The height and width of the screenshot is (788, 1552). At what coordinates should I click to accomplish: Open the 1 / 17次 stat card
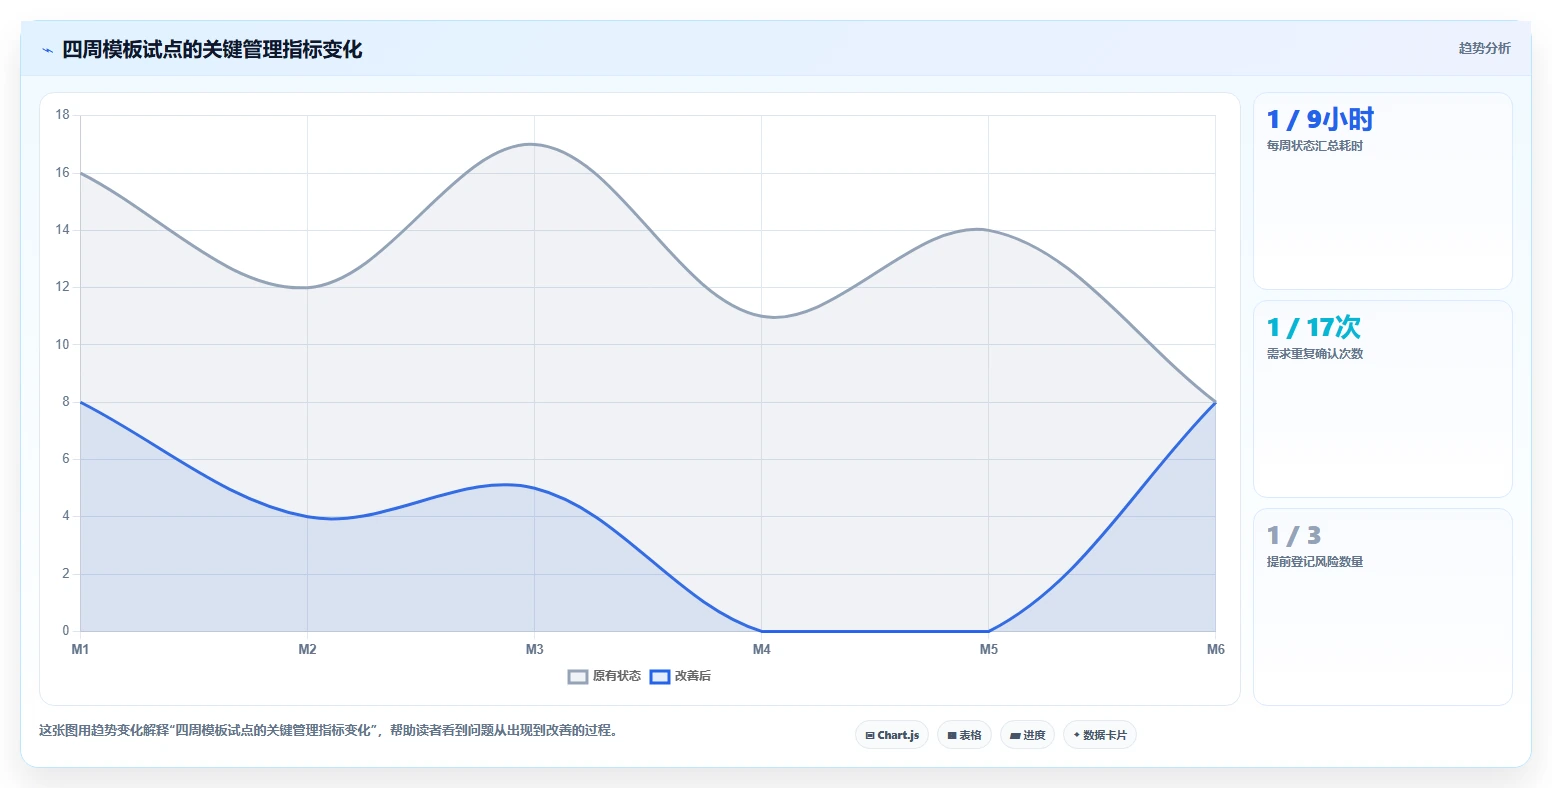pyautogui.click(x=1383, y=399)
